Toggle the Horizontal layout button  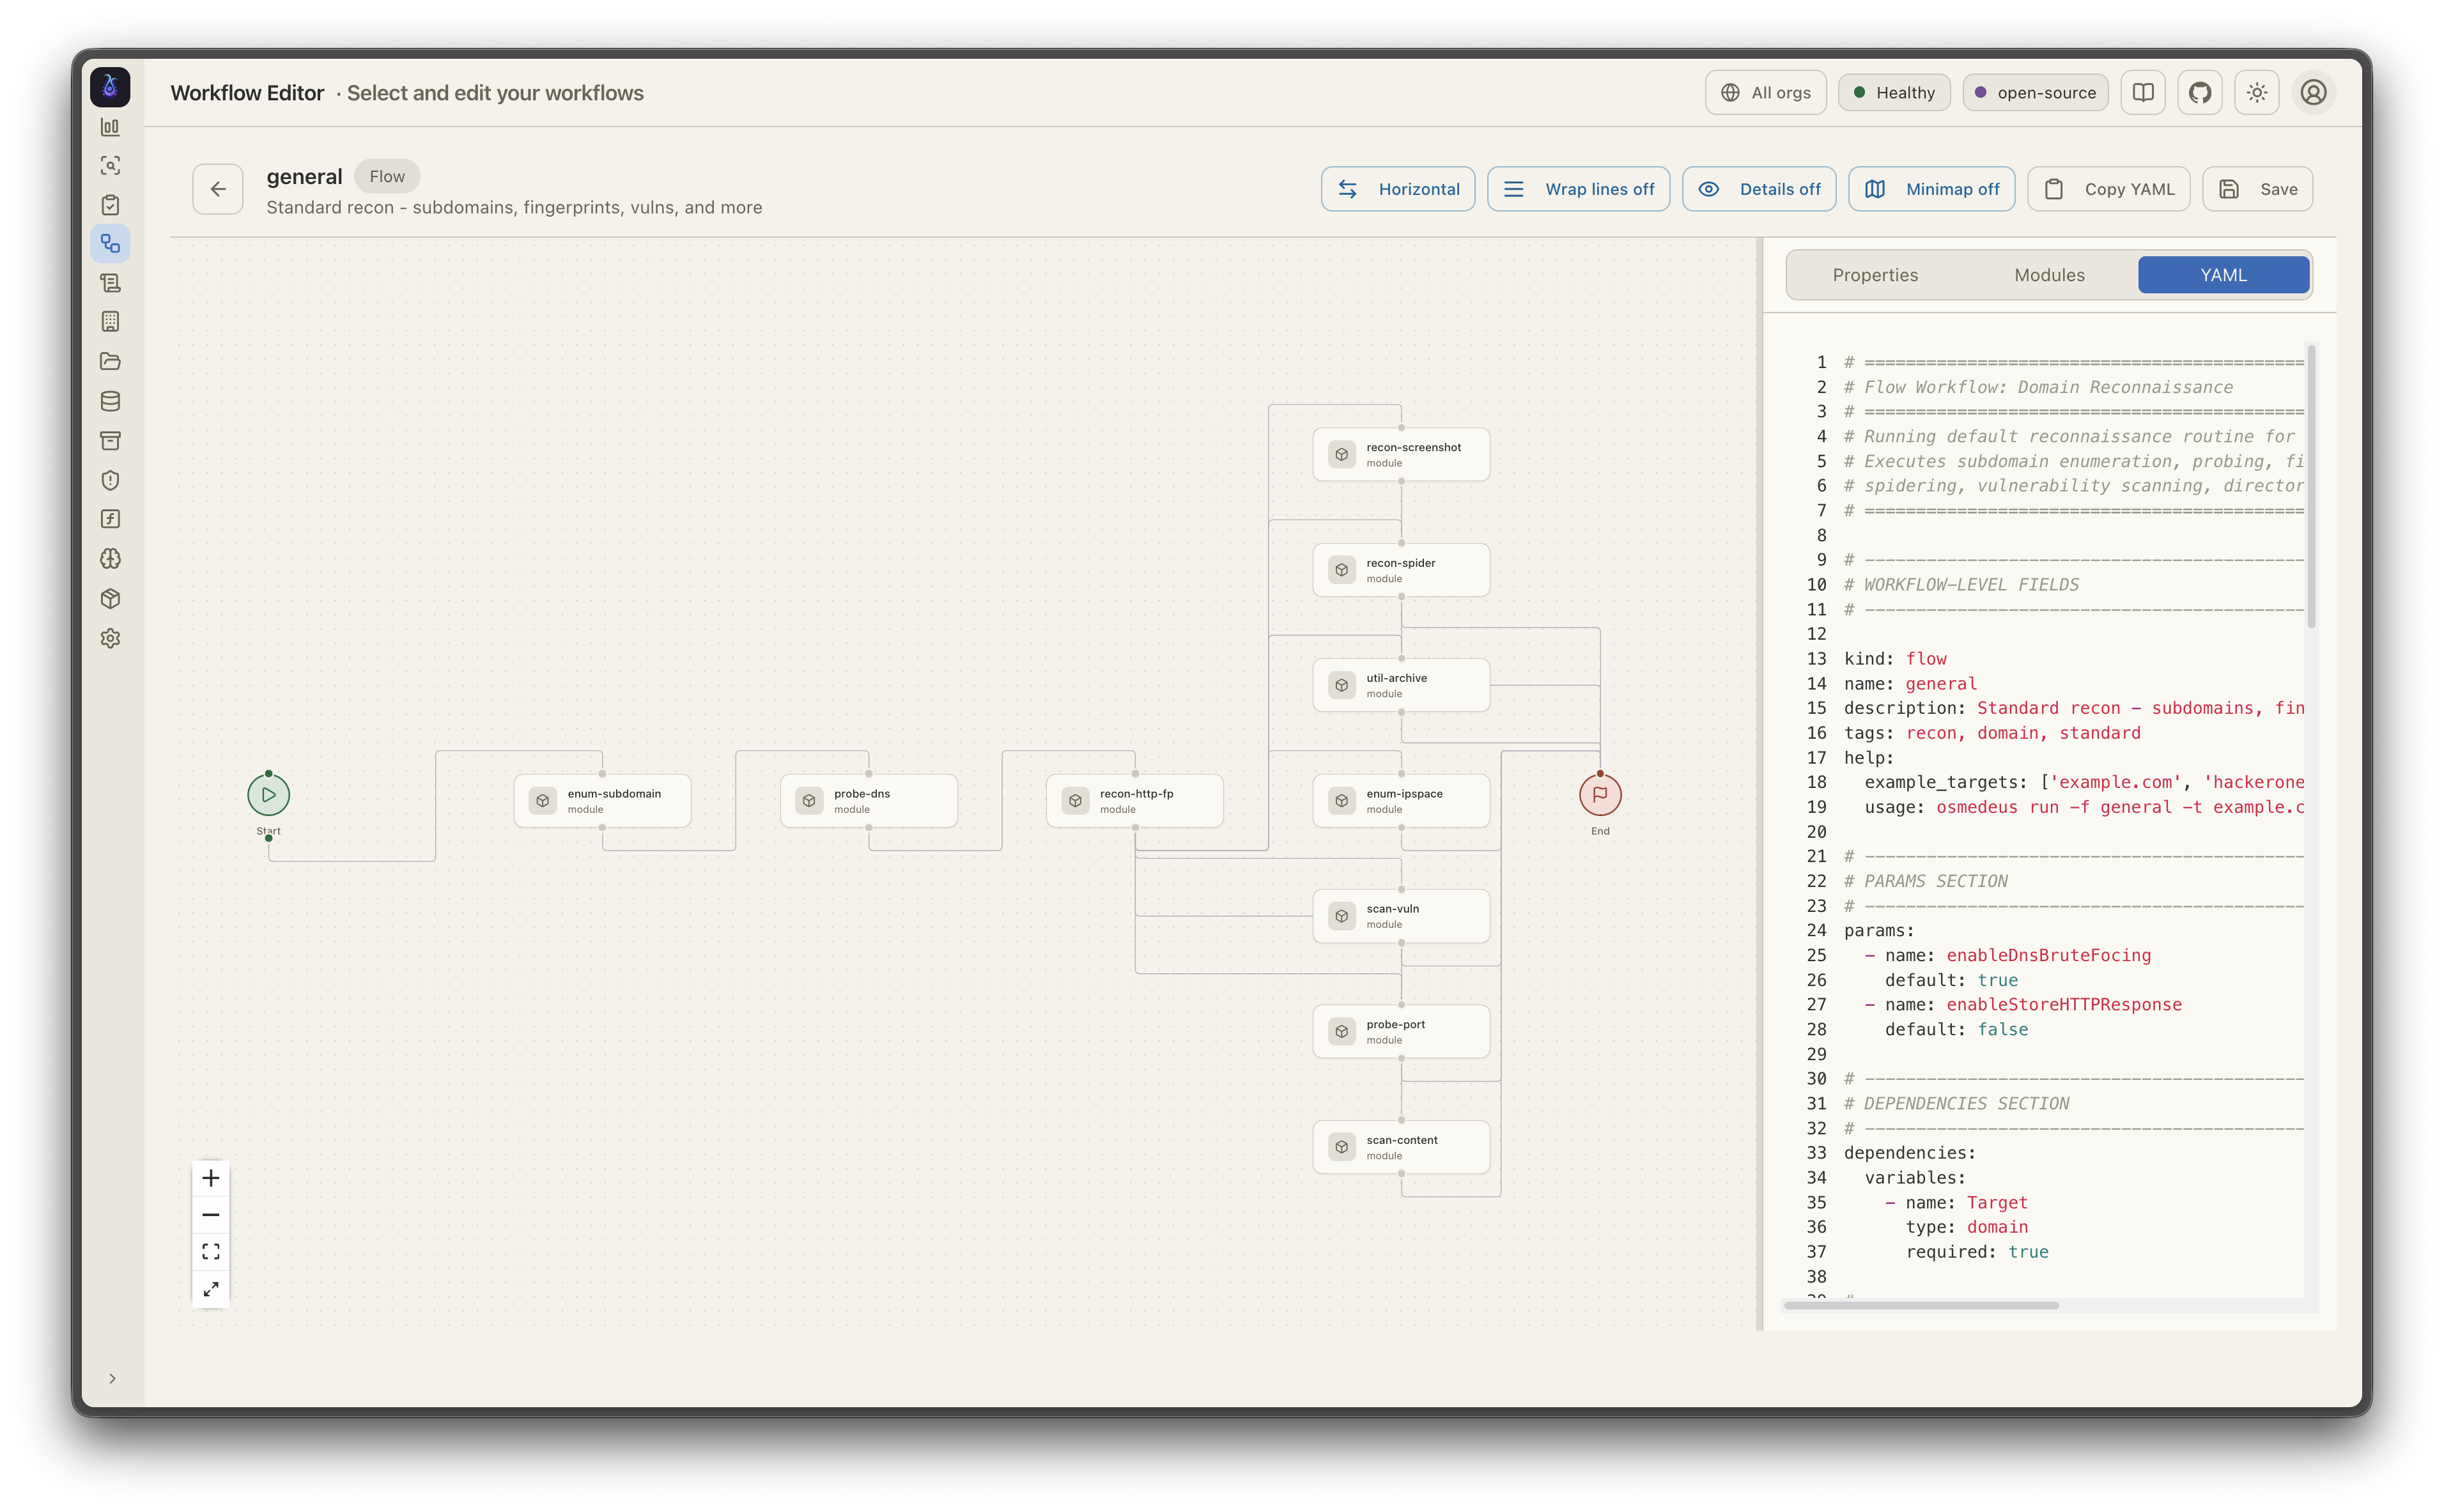click(1398, 189)
